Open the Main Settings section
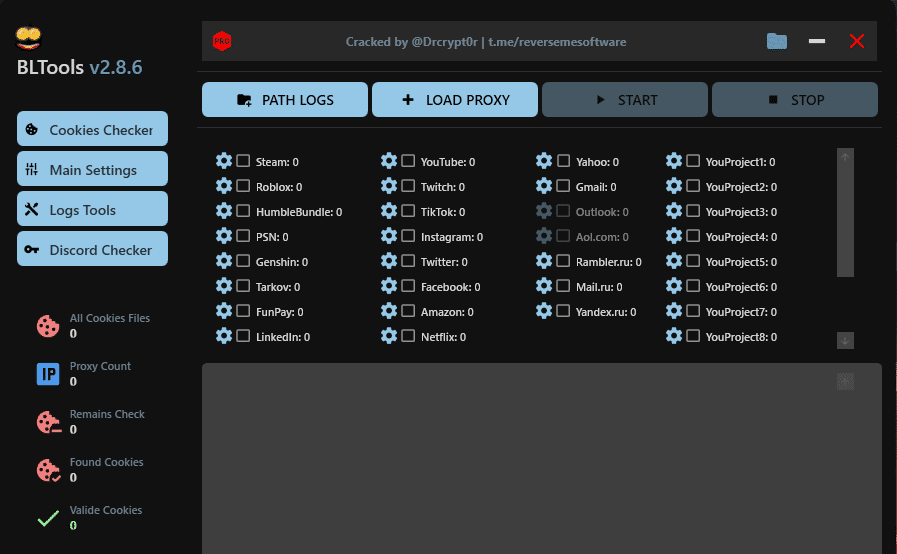This screenshot has height=554, width=897. (92, 169)
